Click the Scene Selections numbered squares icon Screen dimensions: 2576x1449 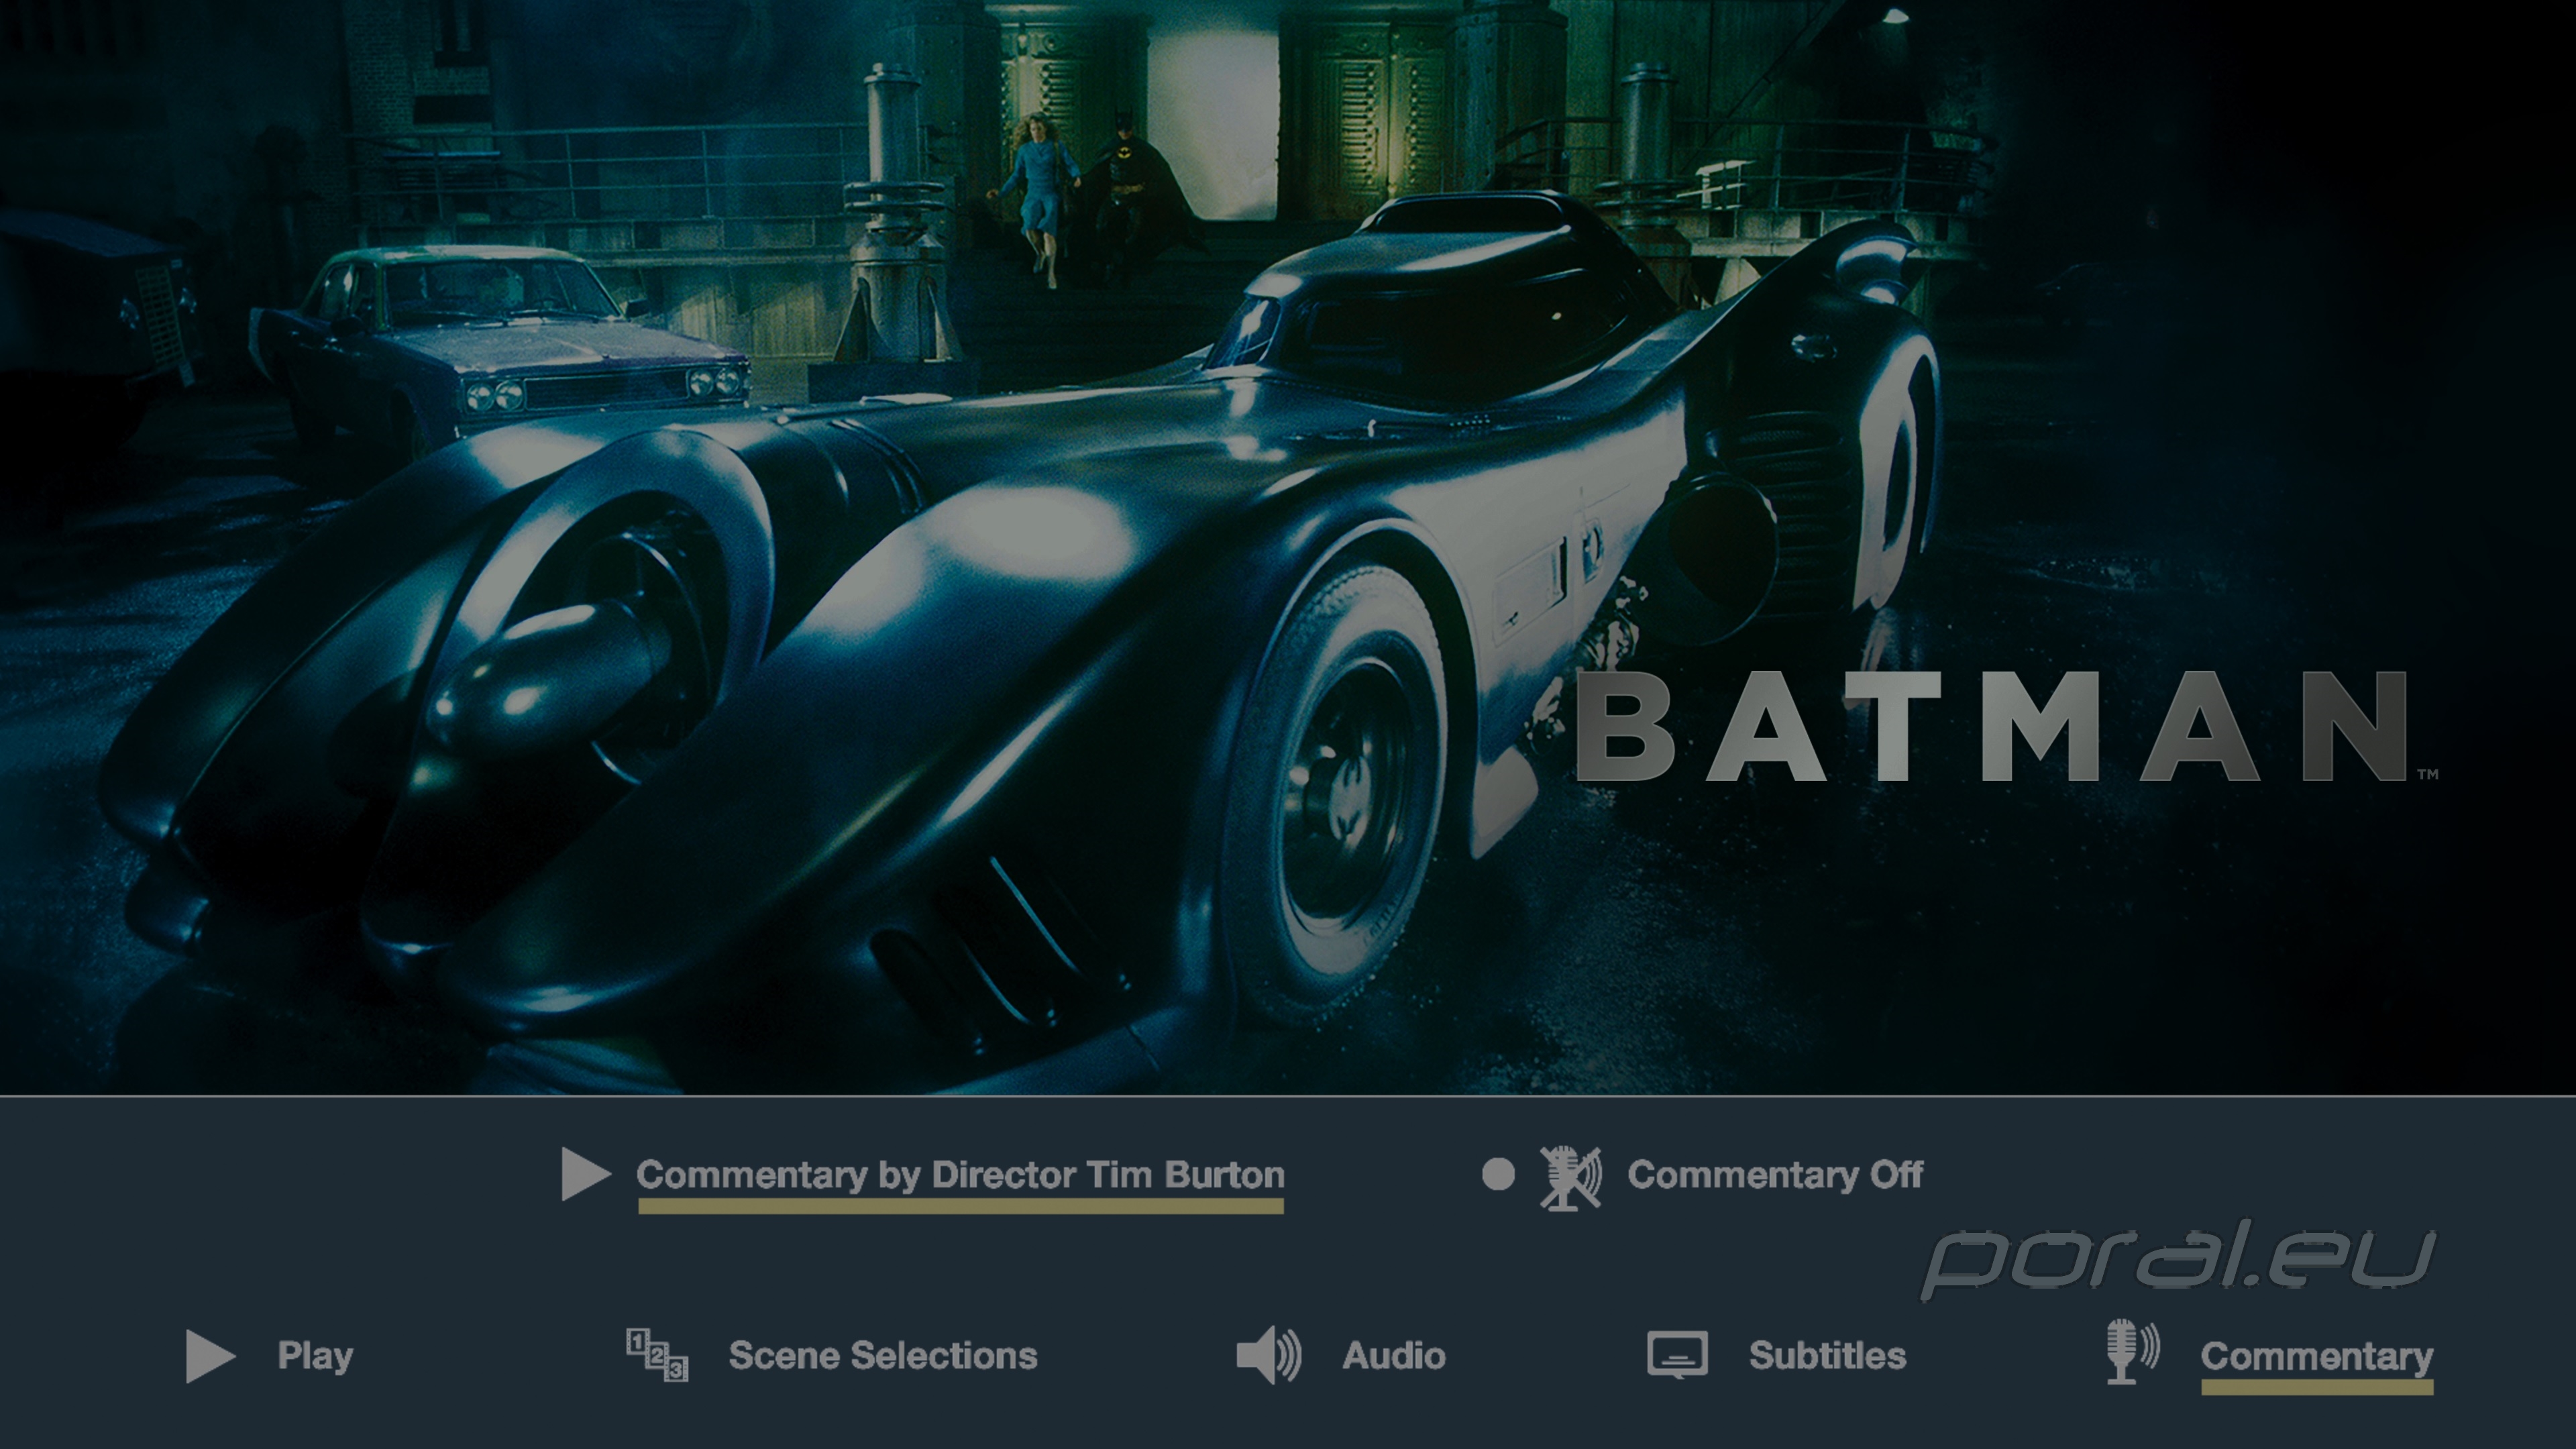(657, 1355)
